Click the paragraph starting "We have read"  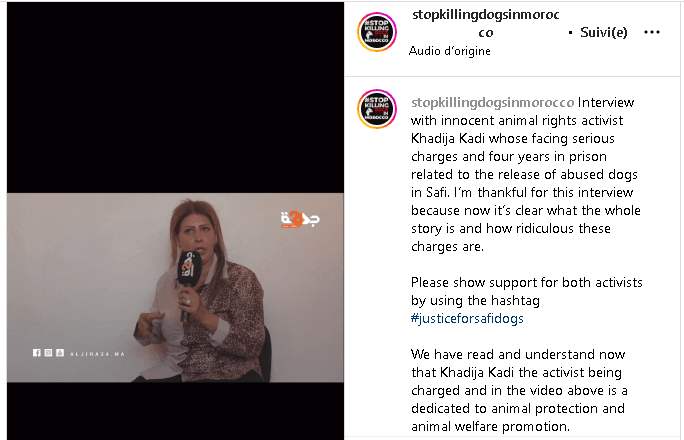coord(519,390)
